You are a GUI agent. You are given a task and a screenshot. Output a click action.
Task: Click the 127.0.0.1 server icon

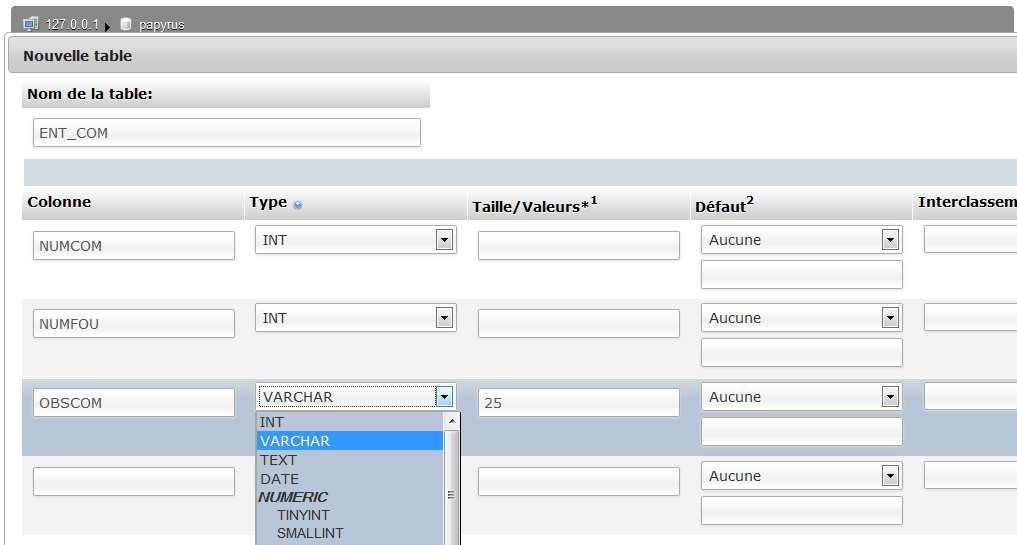pyautogui.click(x=30, y=24)
